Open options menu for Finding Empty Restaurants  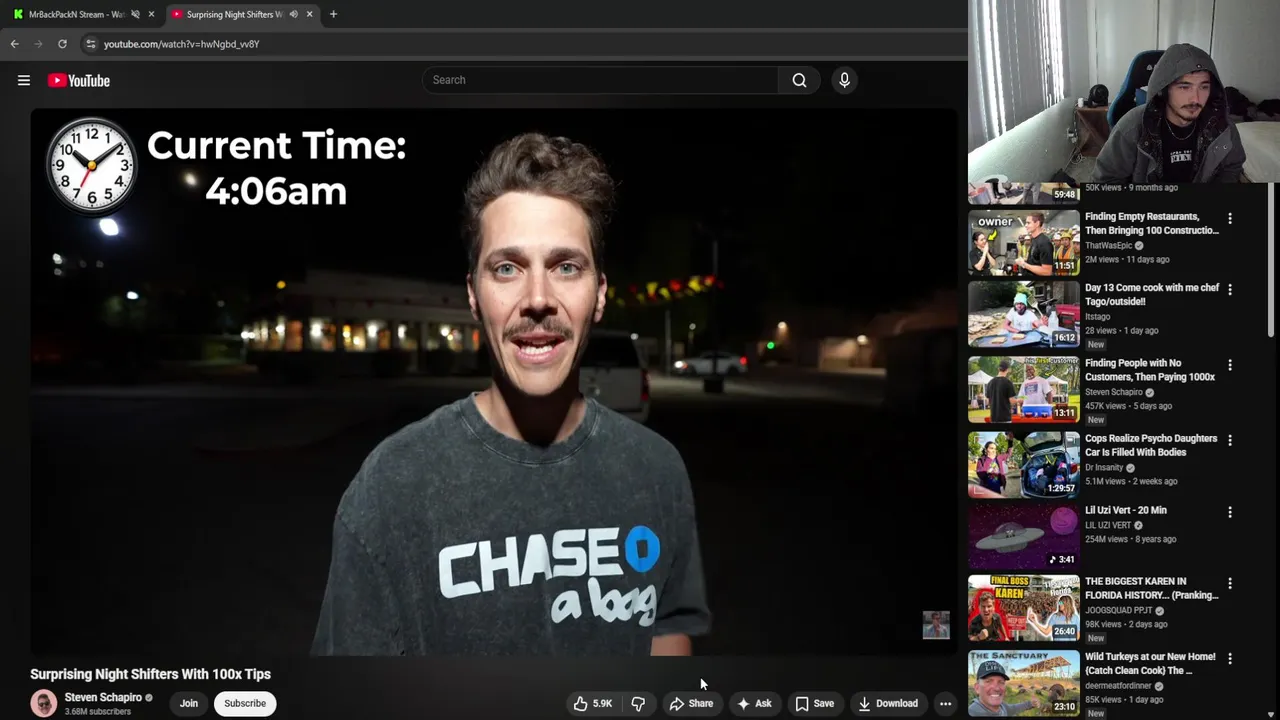point(1230,218)
